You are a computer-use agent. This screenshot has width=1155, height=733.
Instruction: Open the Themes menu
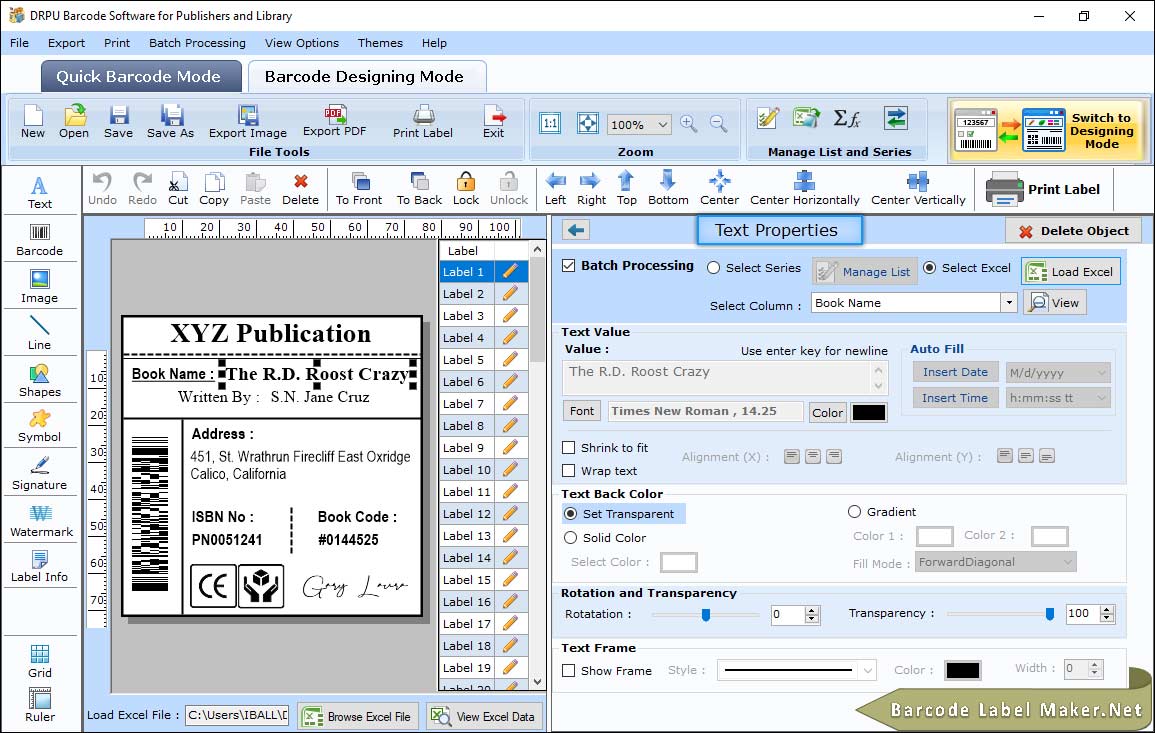(380, 43)
